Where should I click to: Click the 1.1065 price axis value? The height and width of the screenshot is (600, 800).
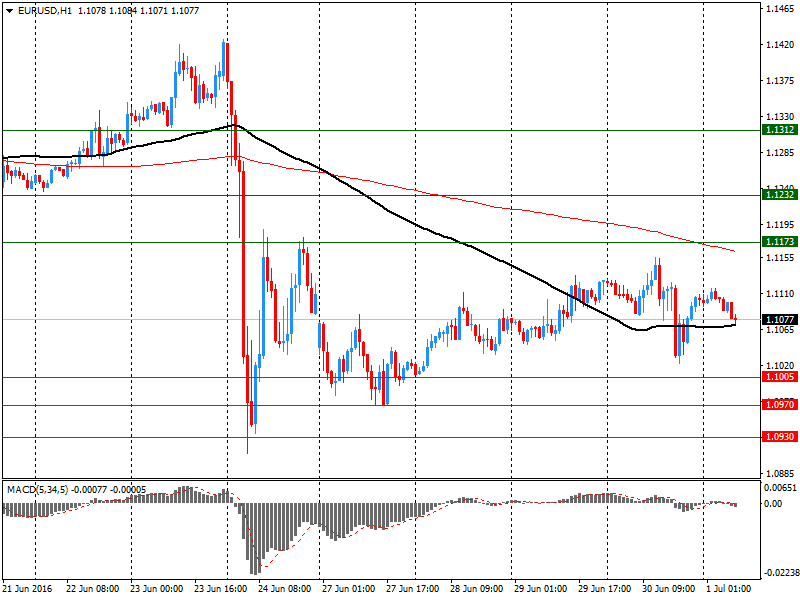pos(780,330)
